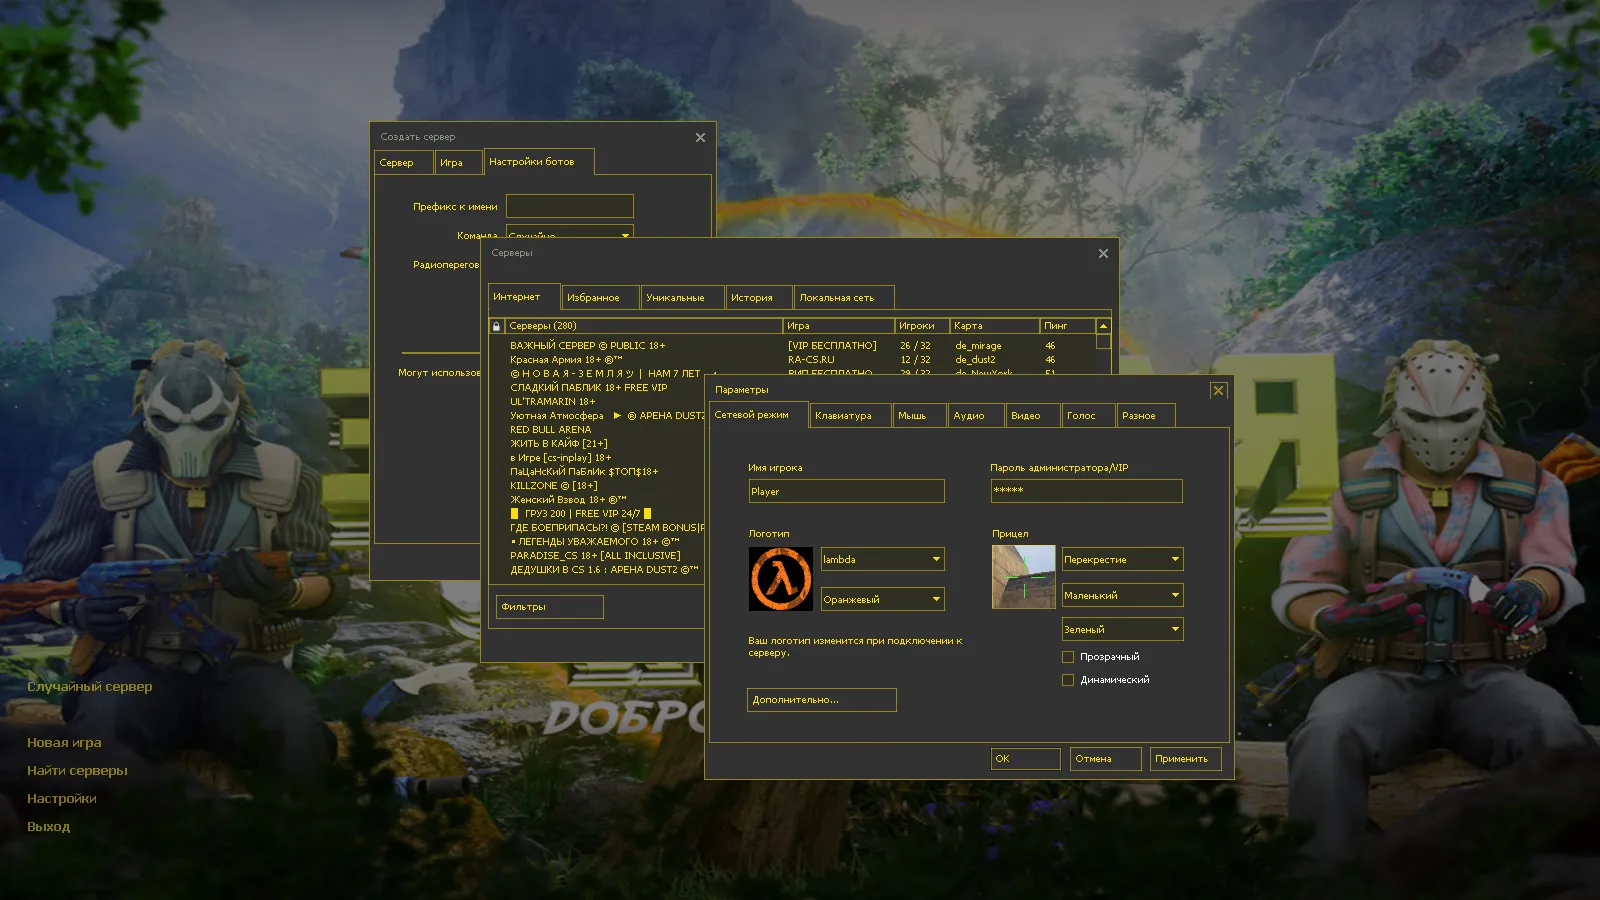Open the Избранное servers tab
The width and height of the screenshot is (1600, 900).
[598, 298]
